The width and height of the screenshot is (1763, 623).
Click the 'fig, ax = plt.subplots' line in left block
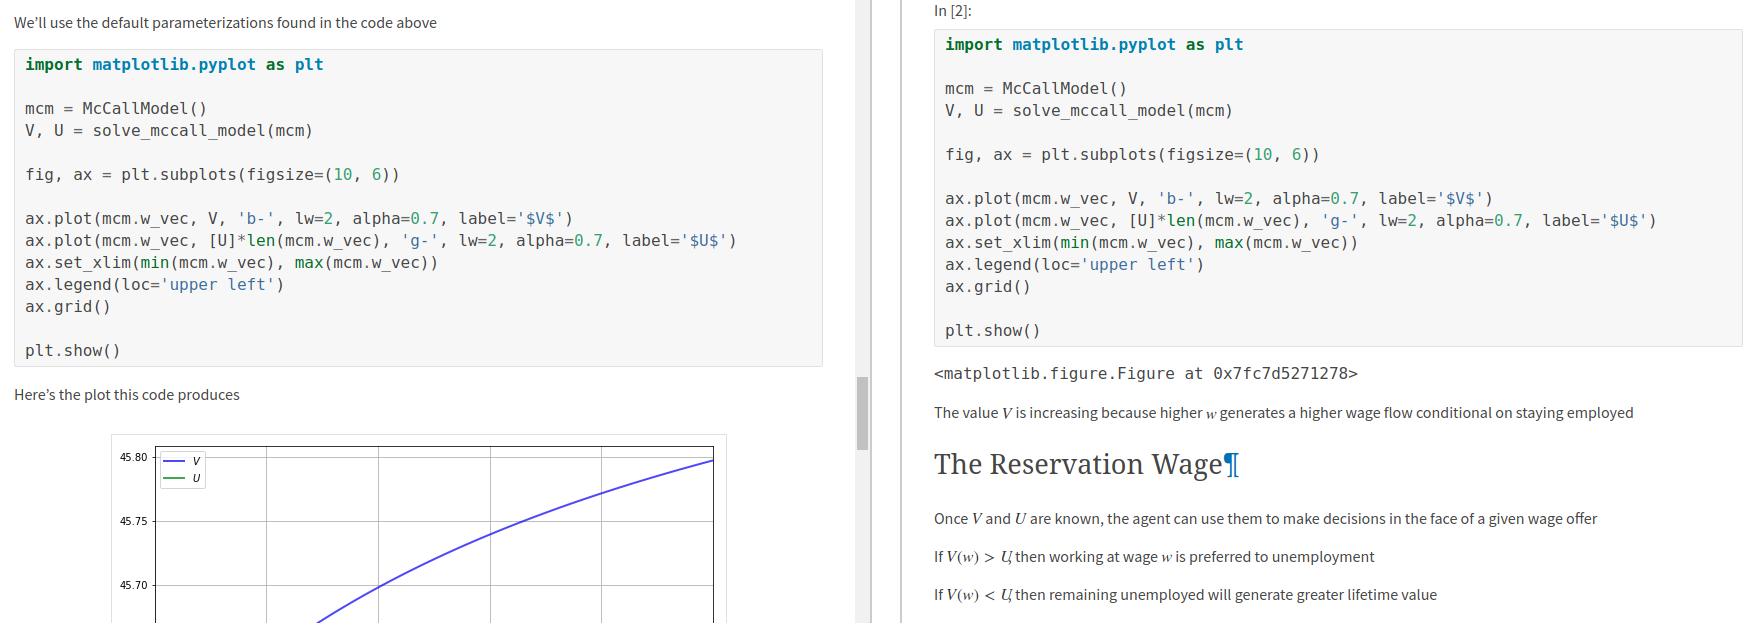pyautogui.click(x=212, y=175)
